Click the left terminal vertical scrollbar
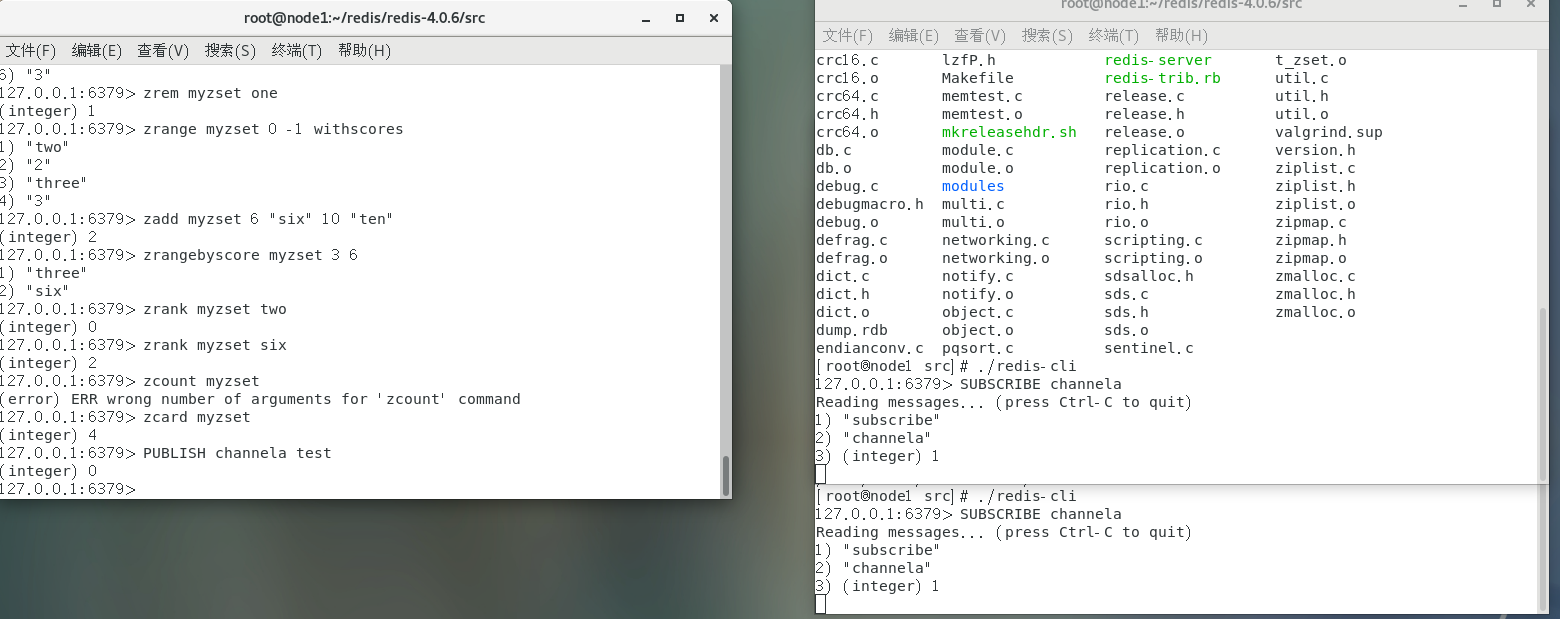 [x=726, y=476]
